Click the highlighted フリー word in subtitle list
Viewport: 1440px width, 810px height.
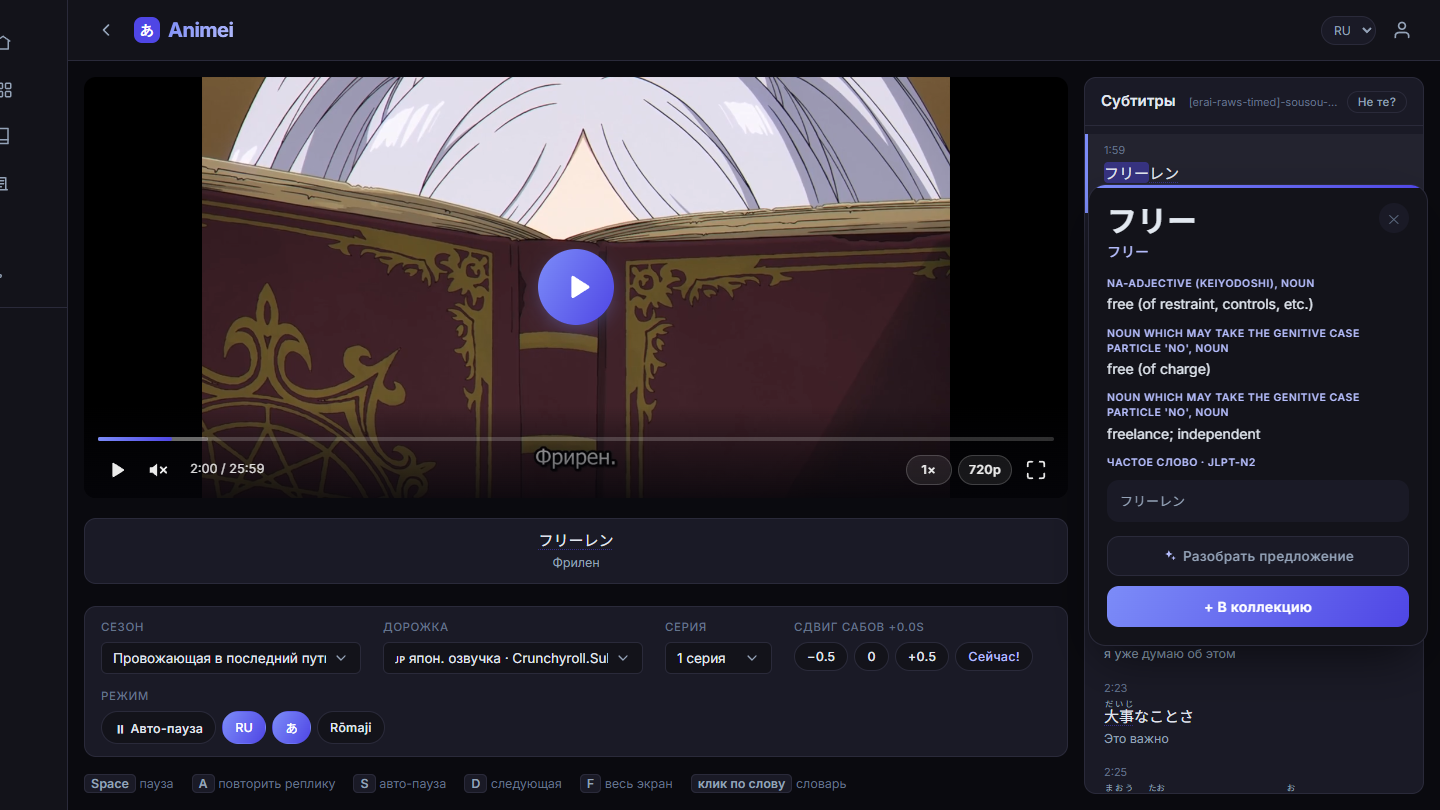point(1127,173)
